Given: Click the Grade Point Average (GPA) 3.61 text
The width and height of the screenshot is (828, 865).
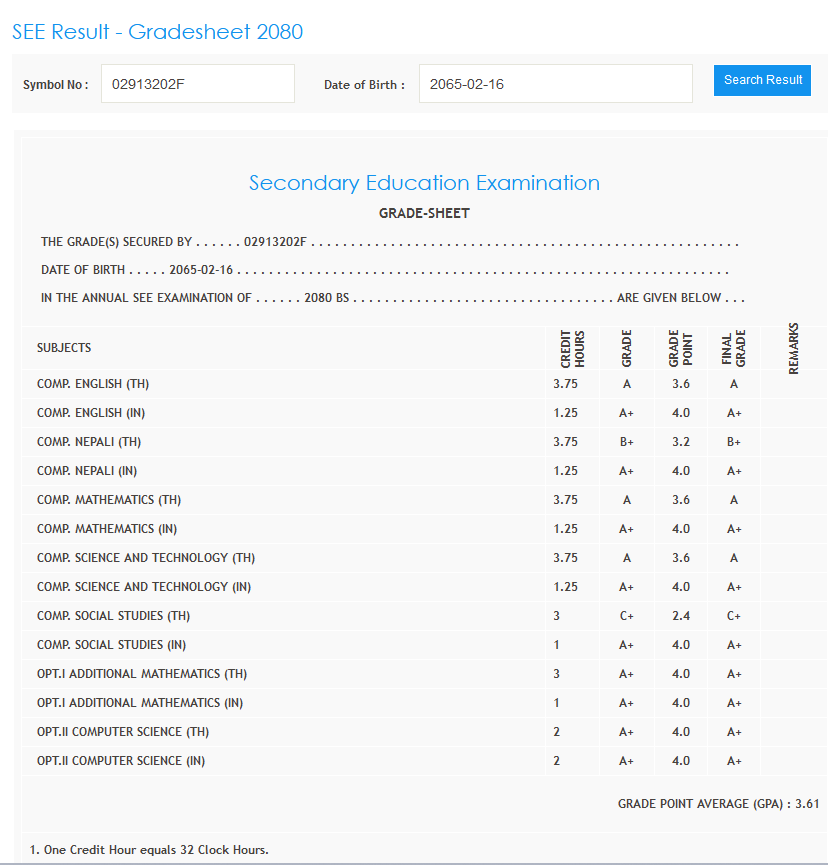Looking at the screenshot, I should tap(718, 804).
